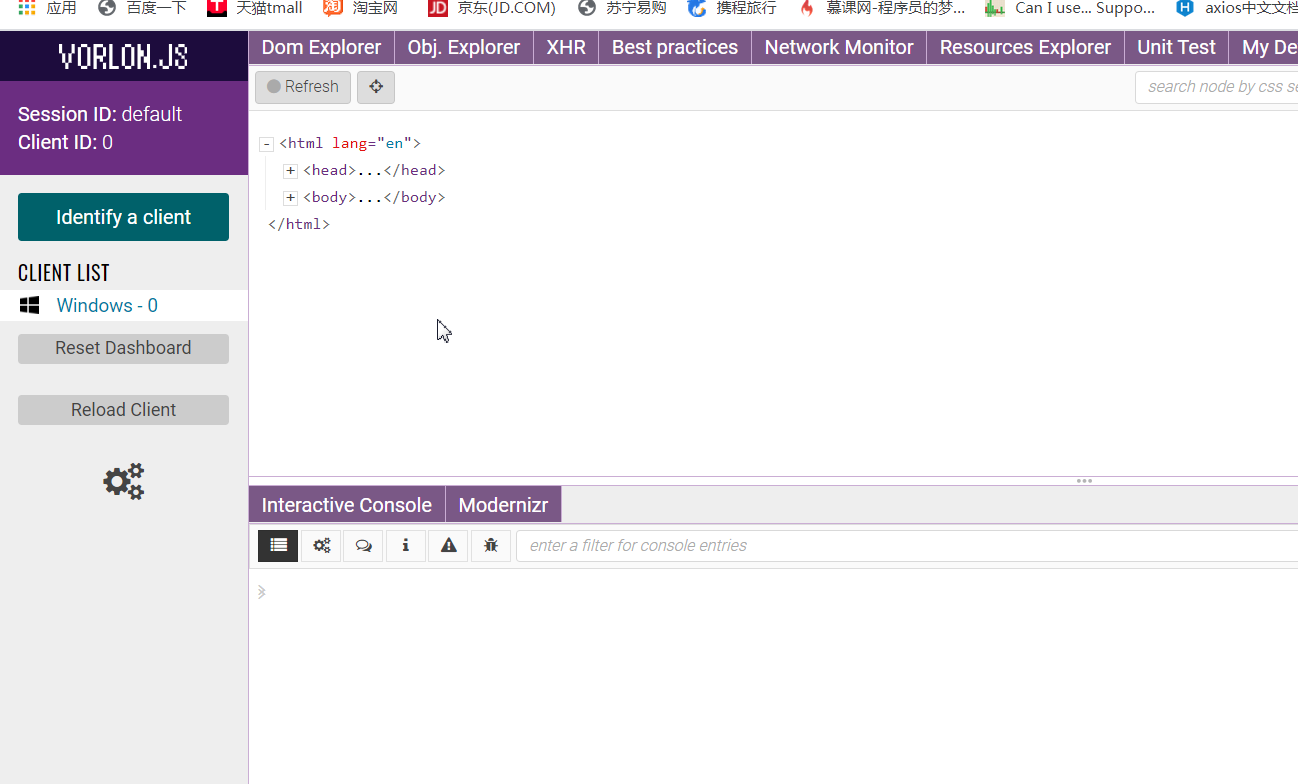Click the lang="en" attribute text

[x=372, y=144]
